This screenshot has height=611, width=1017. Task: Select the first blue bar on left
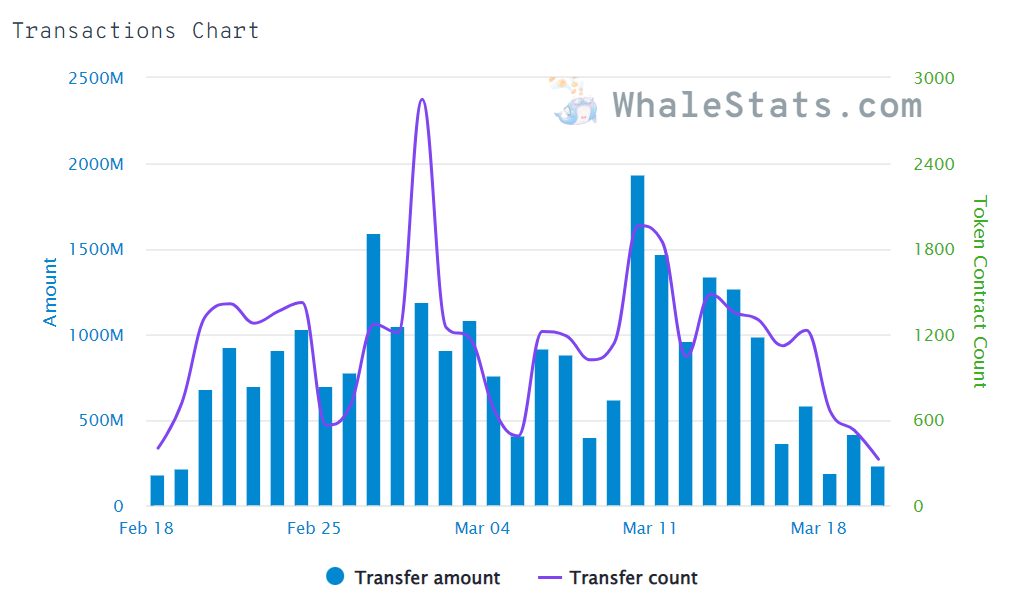click(x=157, y=490)
